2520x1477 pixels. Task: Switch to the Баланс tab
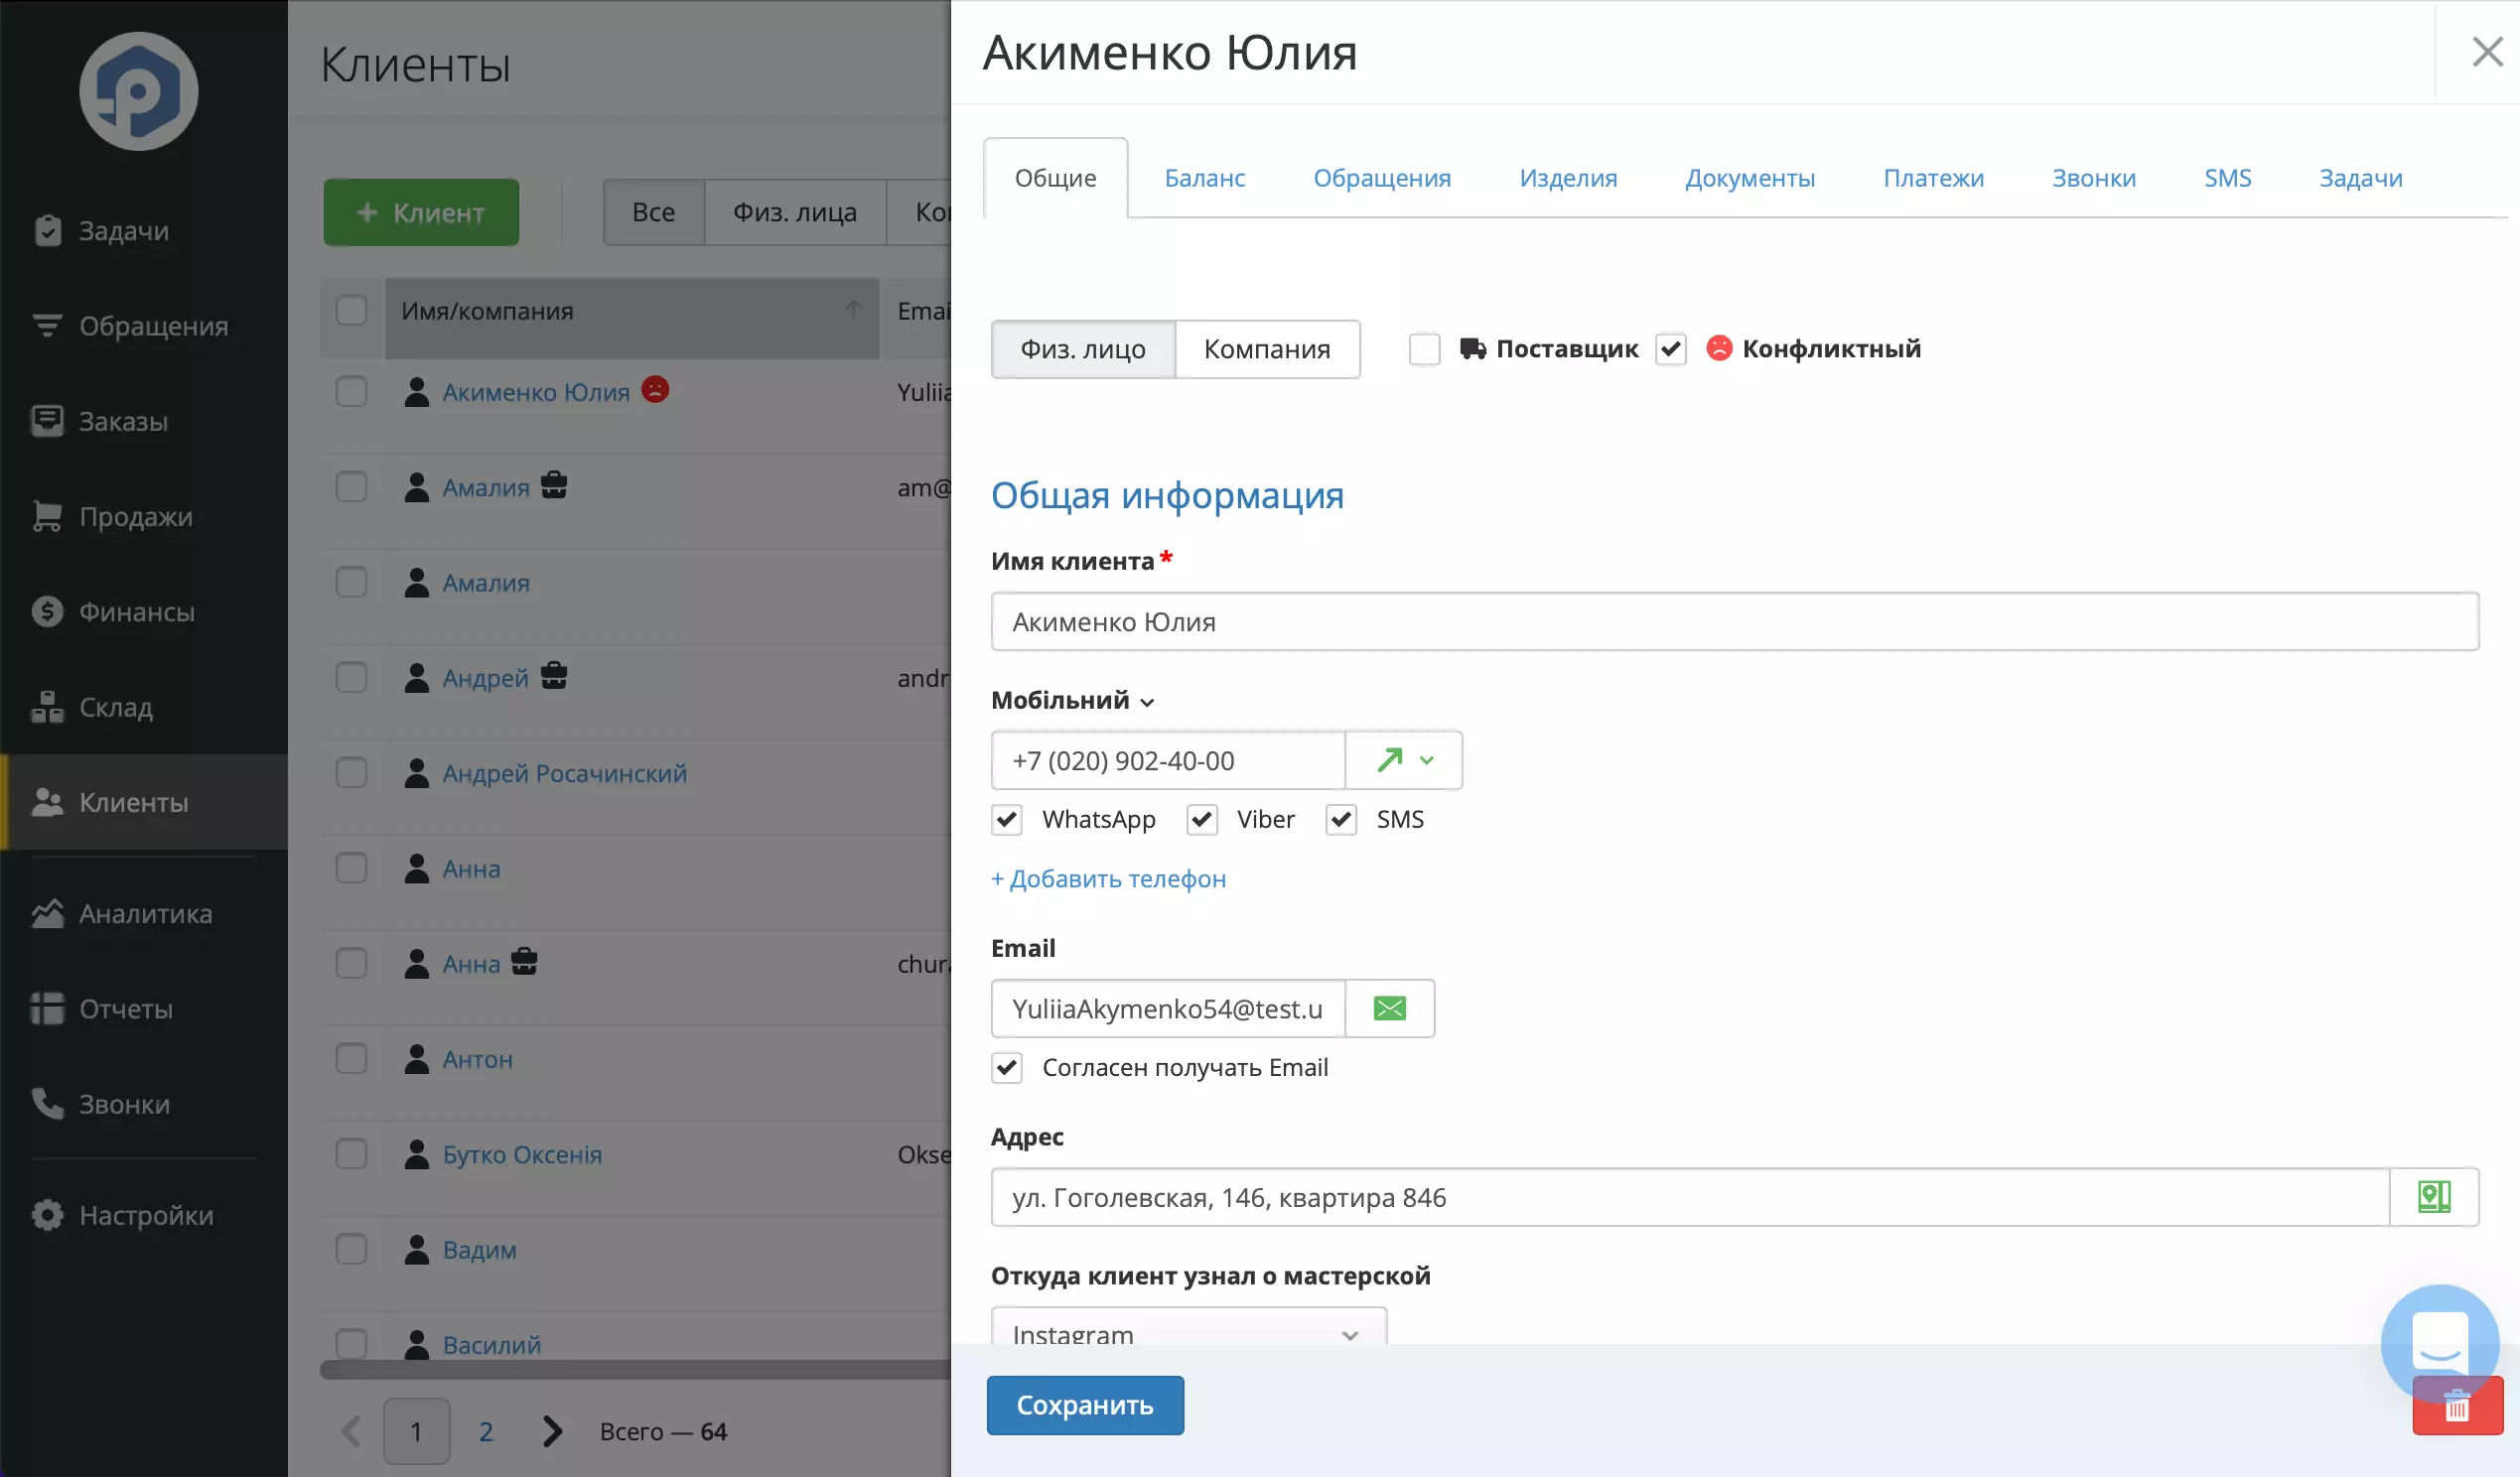point(1204,178)
